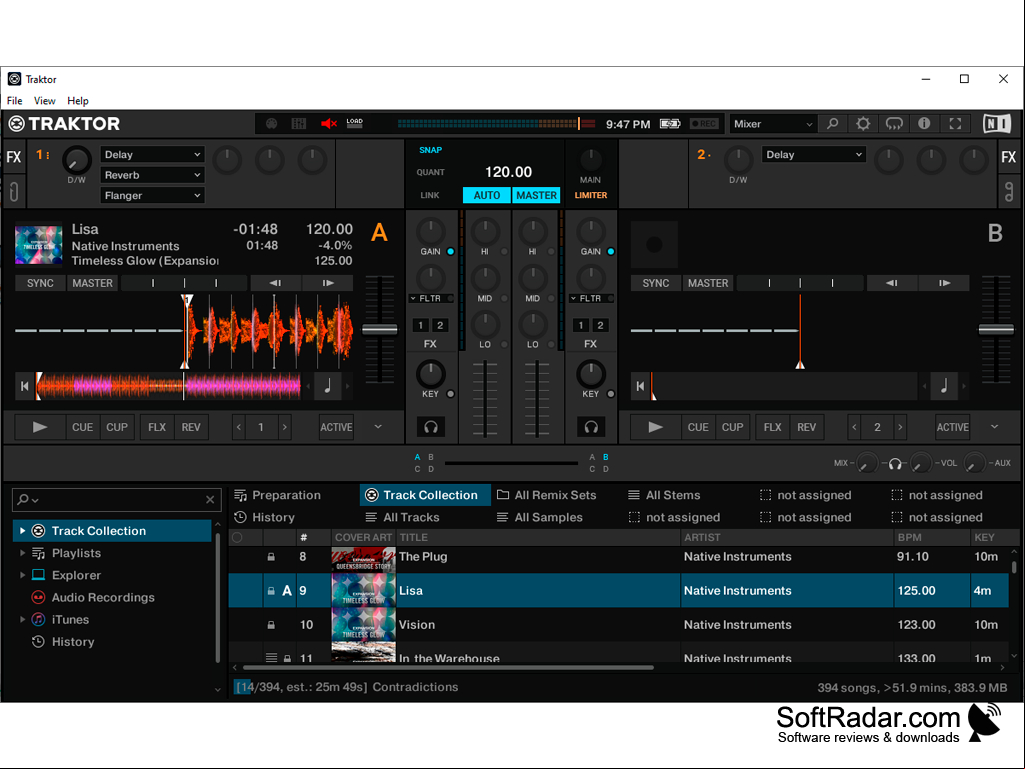Click REV reverse on Deck A
This screenshot has width=1025, height=769.
pos(191,427)
